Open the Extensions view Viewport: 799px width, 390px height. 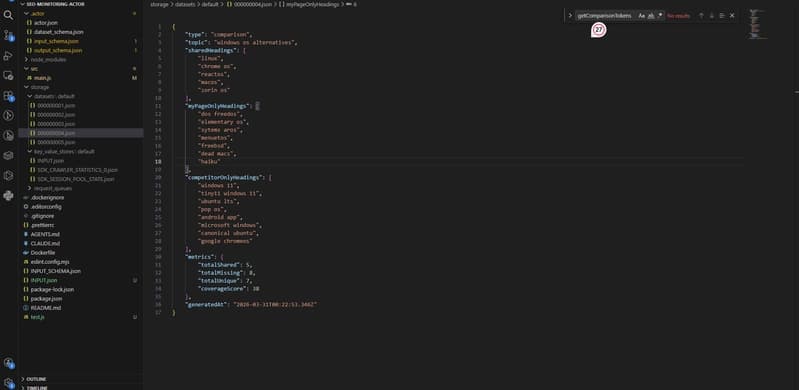point(8,95)
